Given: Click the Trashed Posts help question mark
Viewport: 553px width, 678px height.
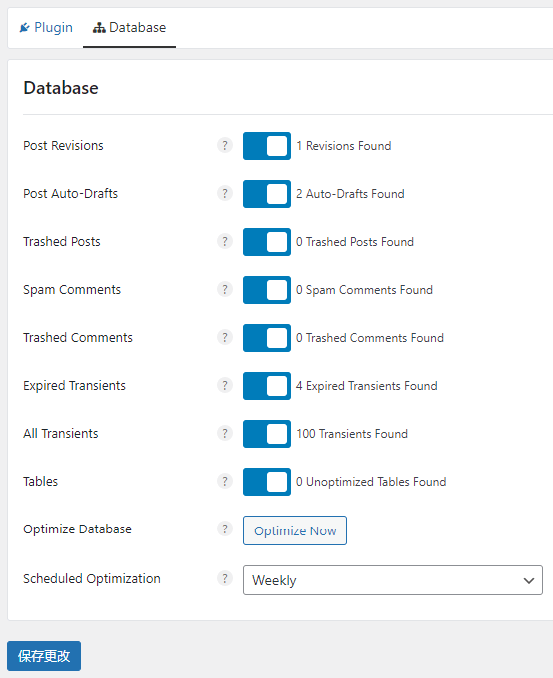Looking at the screenshot, I should [x=225, y=241].
